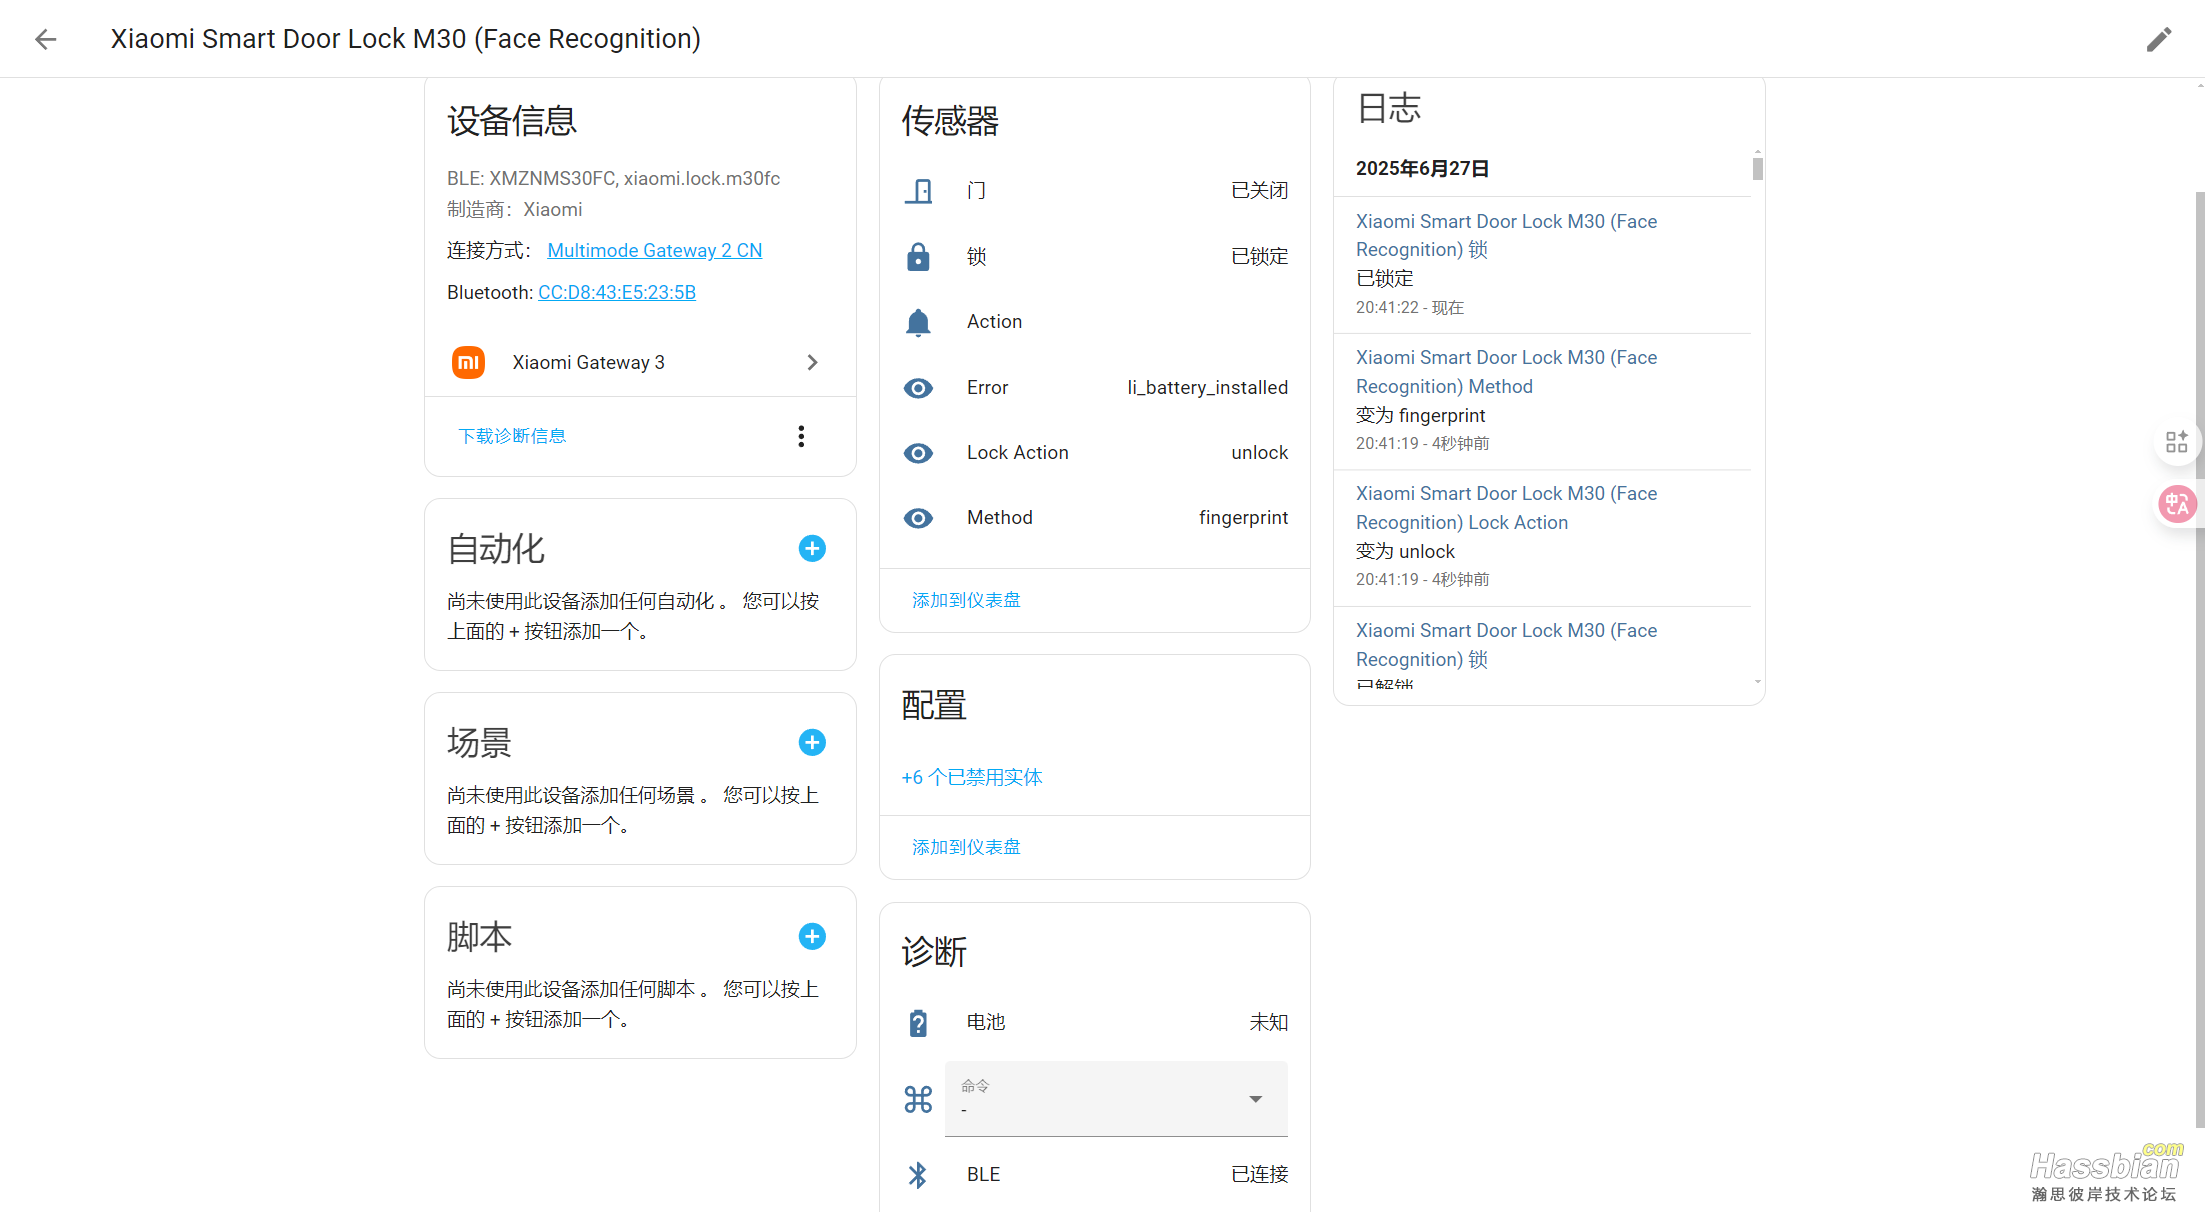Open the 命令 command dropdown
The image size is (2205, 1212).
tap(1116, 1099)
